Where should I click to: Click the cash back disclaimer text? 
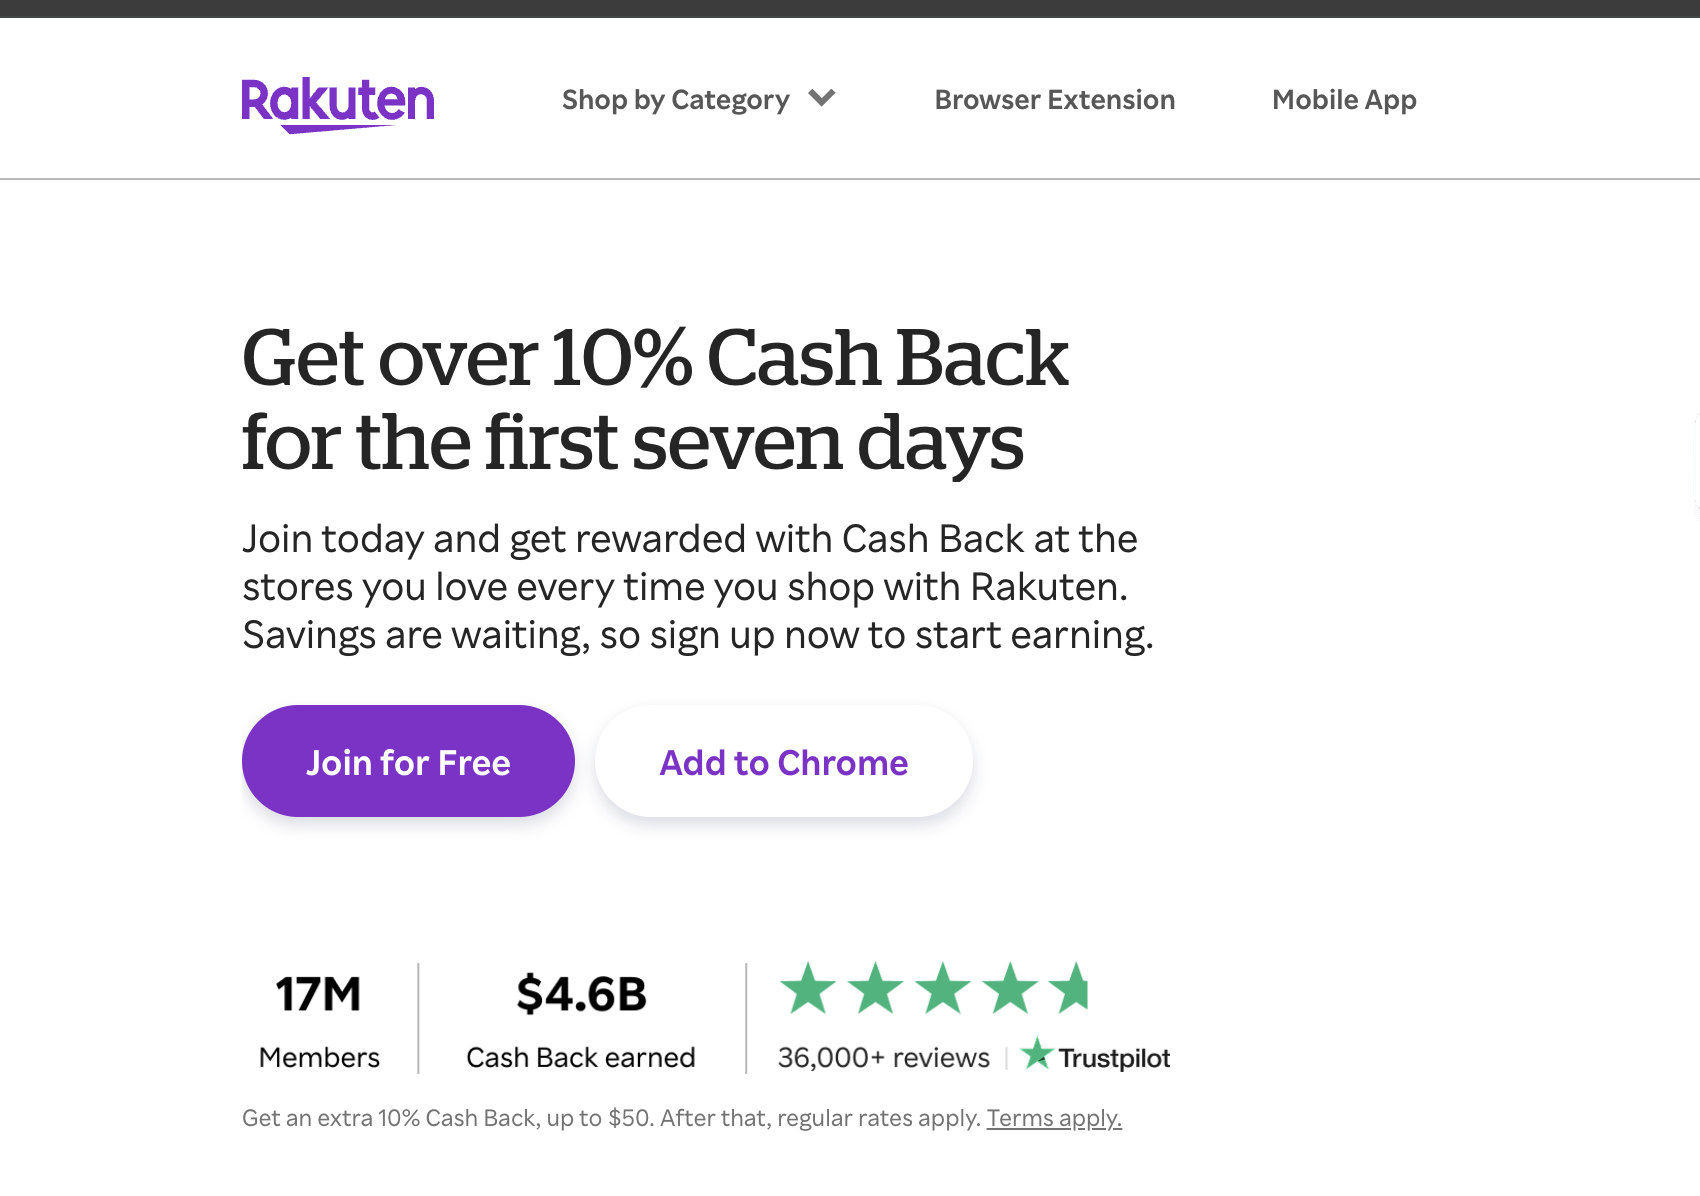point(610,1118)
